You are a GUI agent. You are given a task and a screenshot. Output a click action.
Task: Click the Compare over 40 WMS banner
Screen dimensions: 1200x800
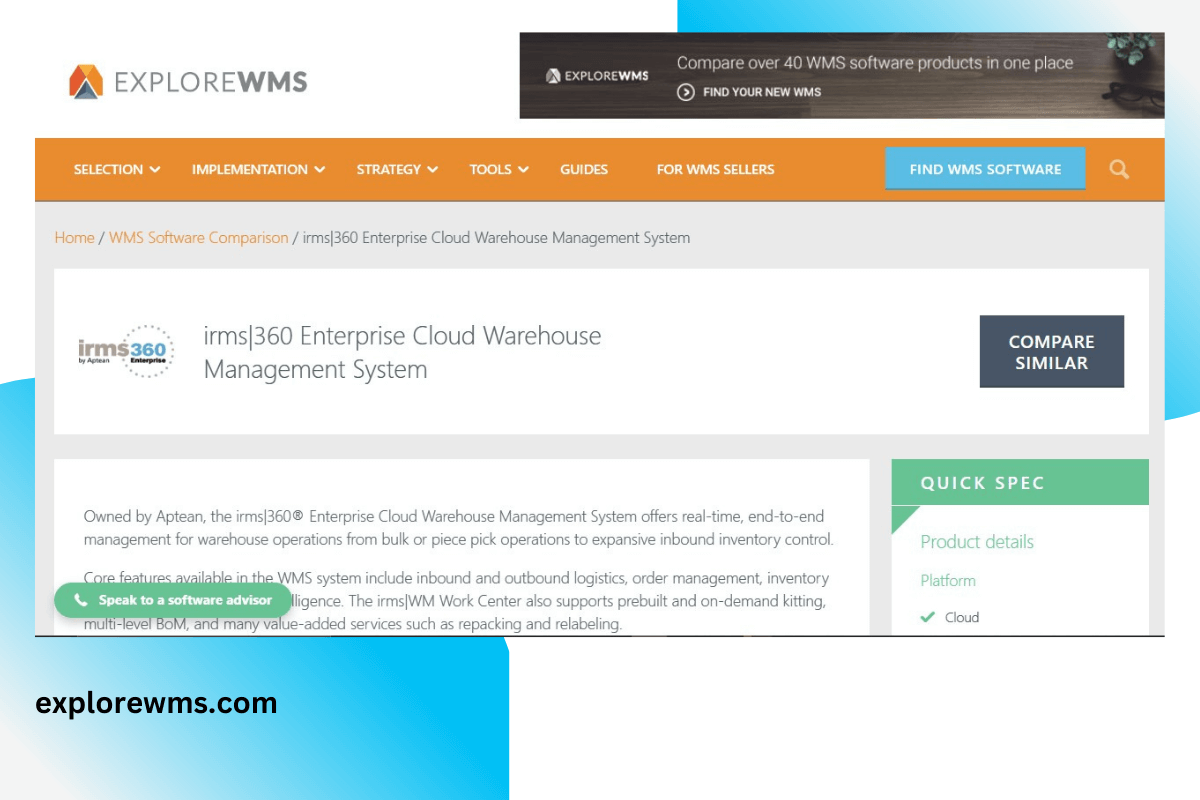842,75
